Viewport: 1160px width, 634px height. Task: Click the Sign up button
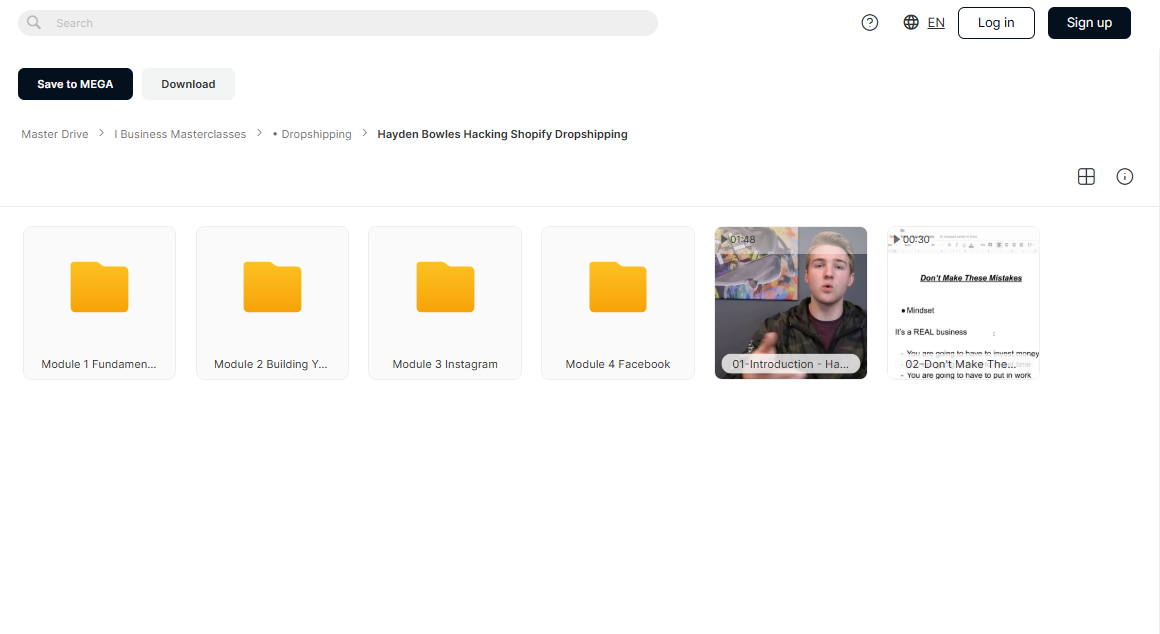[x=1089, y=23]
